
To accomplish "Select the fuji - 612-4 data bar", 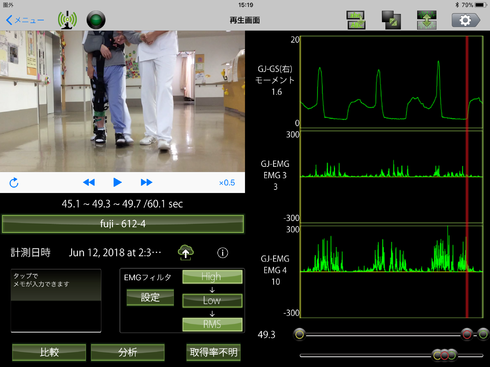I will coord(123,224).
